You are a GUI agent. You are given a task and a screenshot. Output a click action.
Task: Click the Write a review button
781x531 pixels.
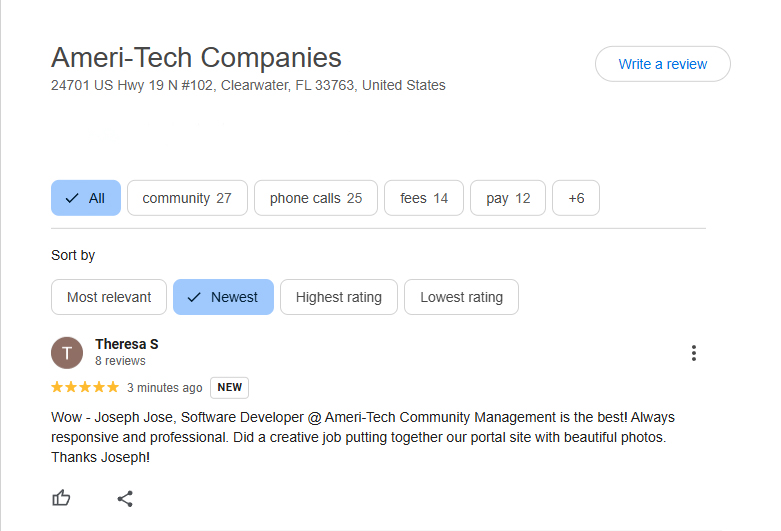[x=662, y=64]
